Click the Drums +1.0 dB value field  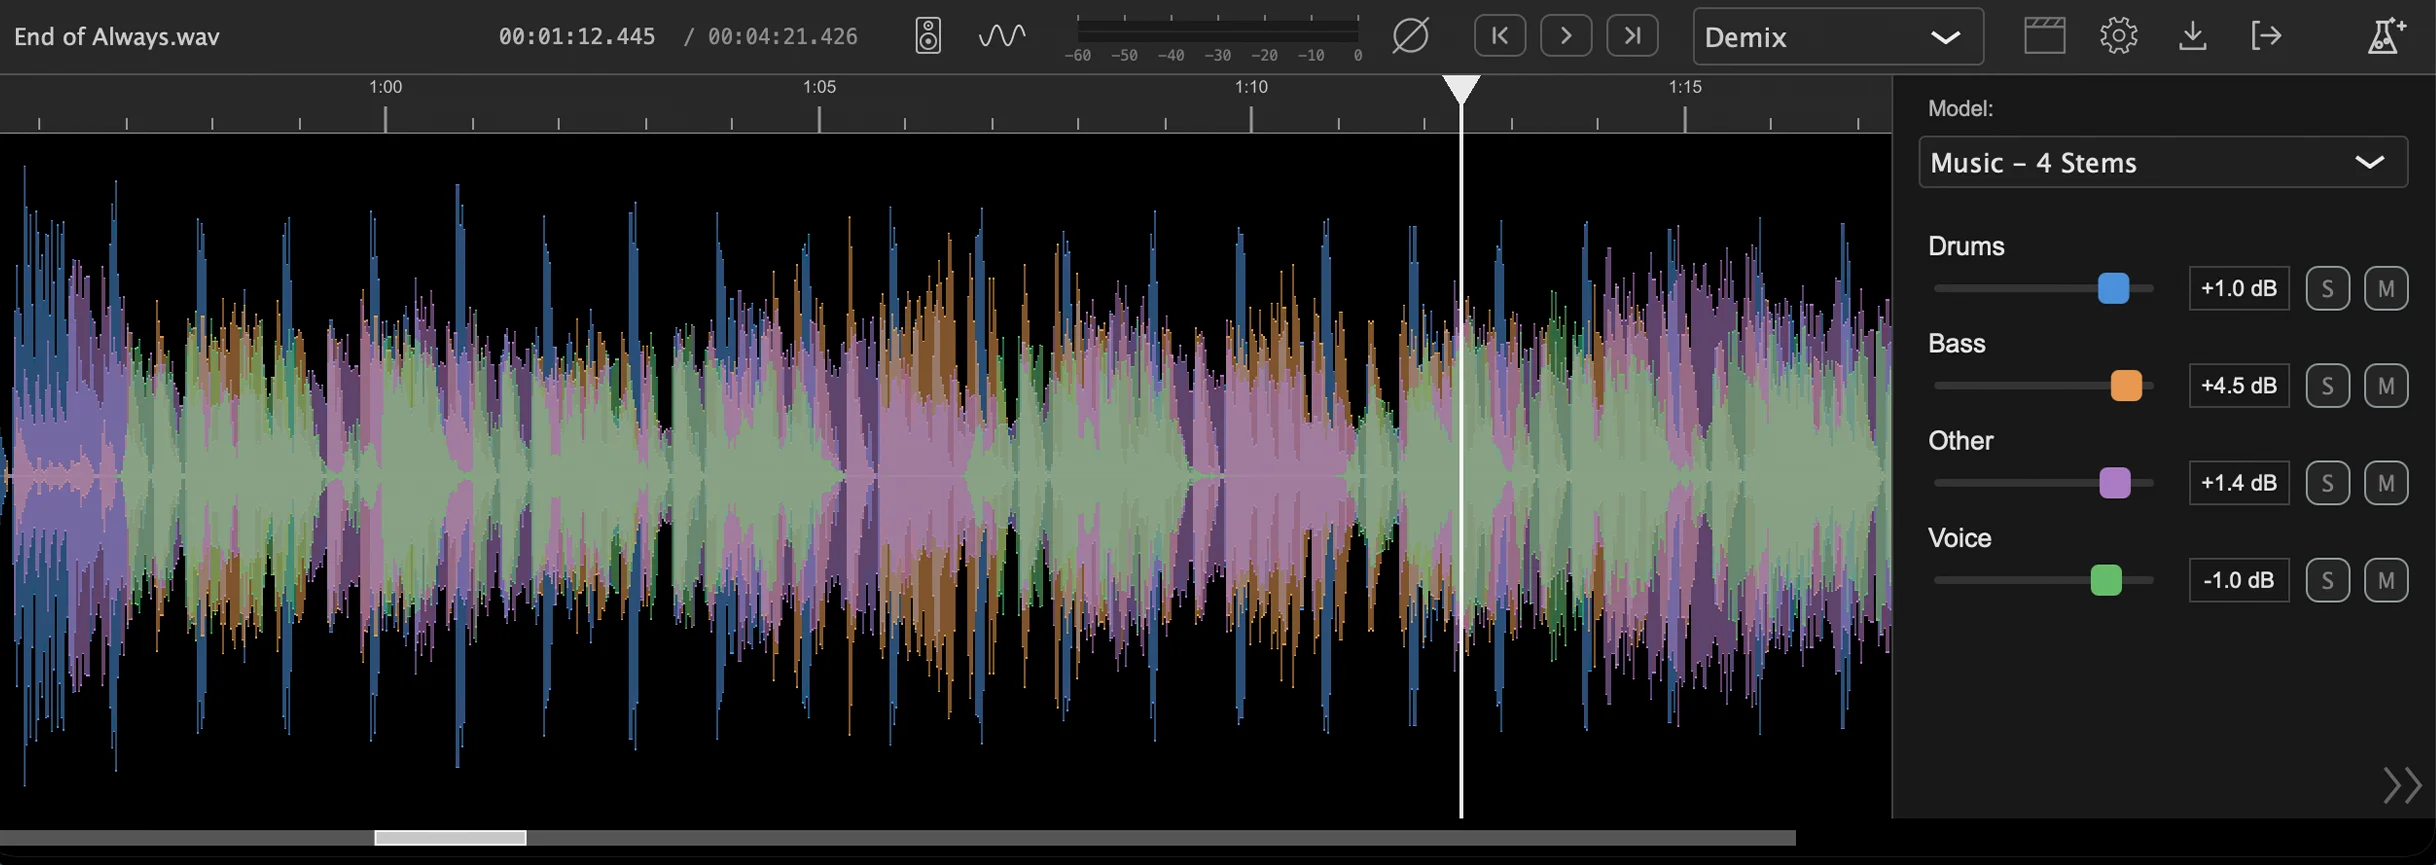click(2238, 289)
